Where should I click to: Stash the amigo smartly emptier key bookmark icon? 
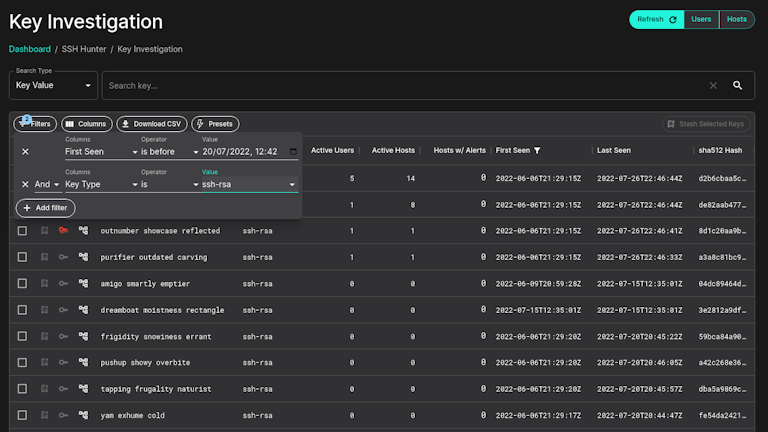click(45, 283)
